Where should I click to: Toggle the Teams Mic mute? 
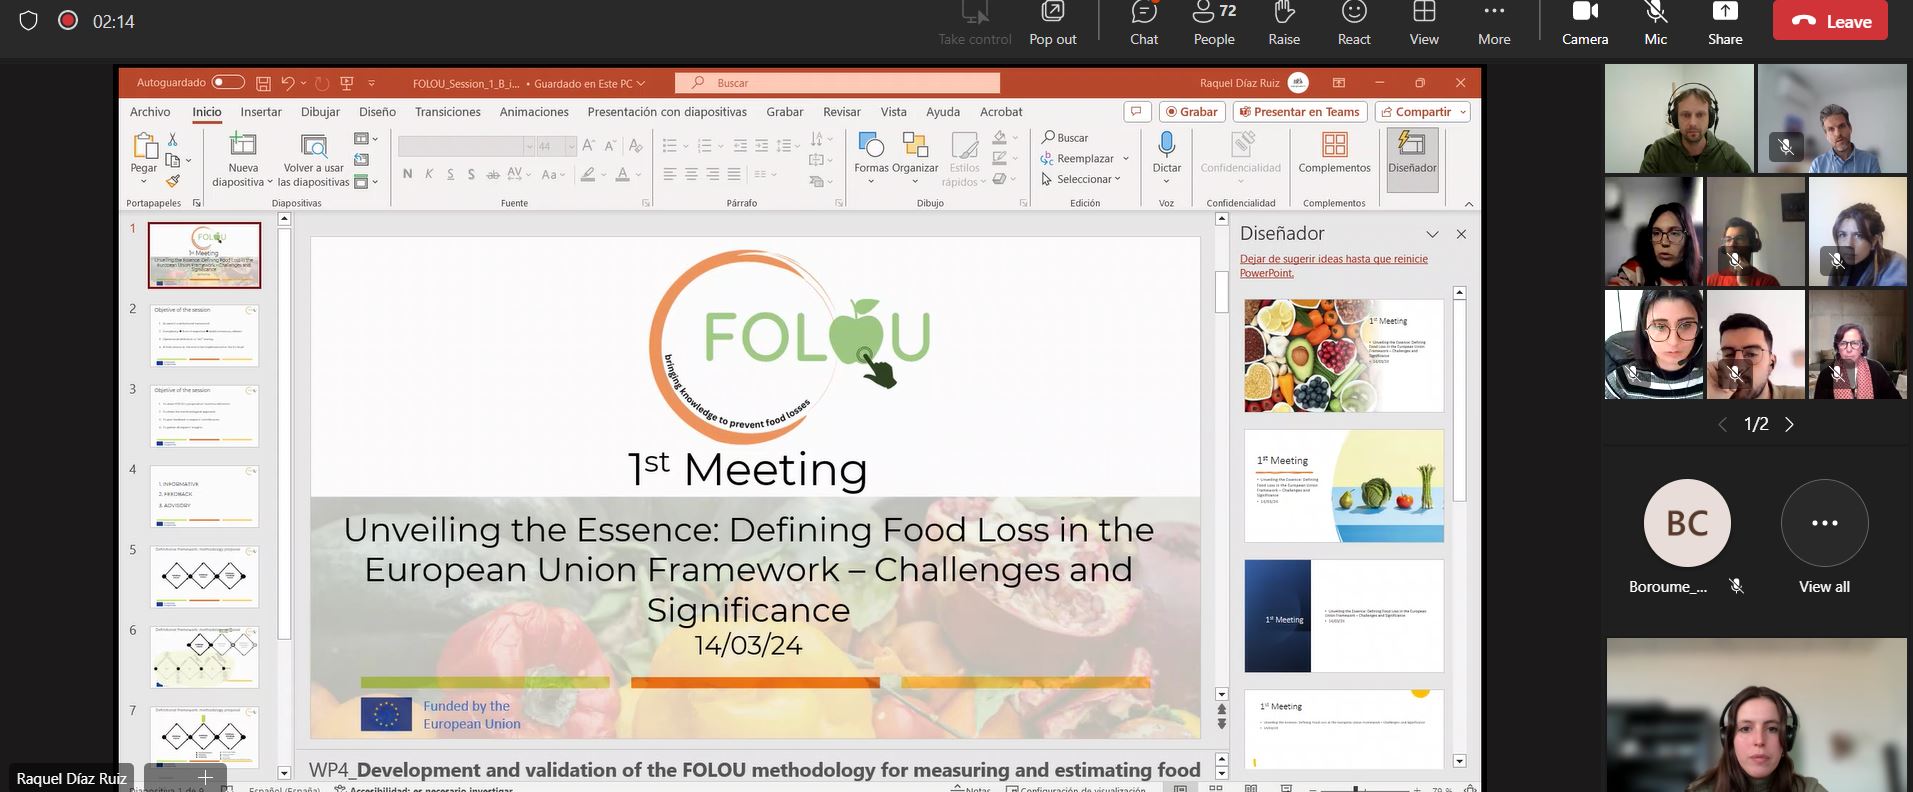tap(1656, 24)
